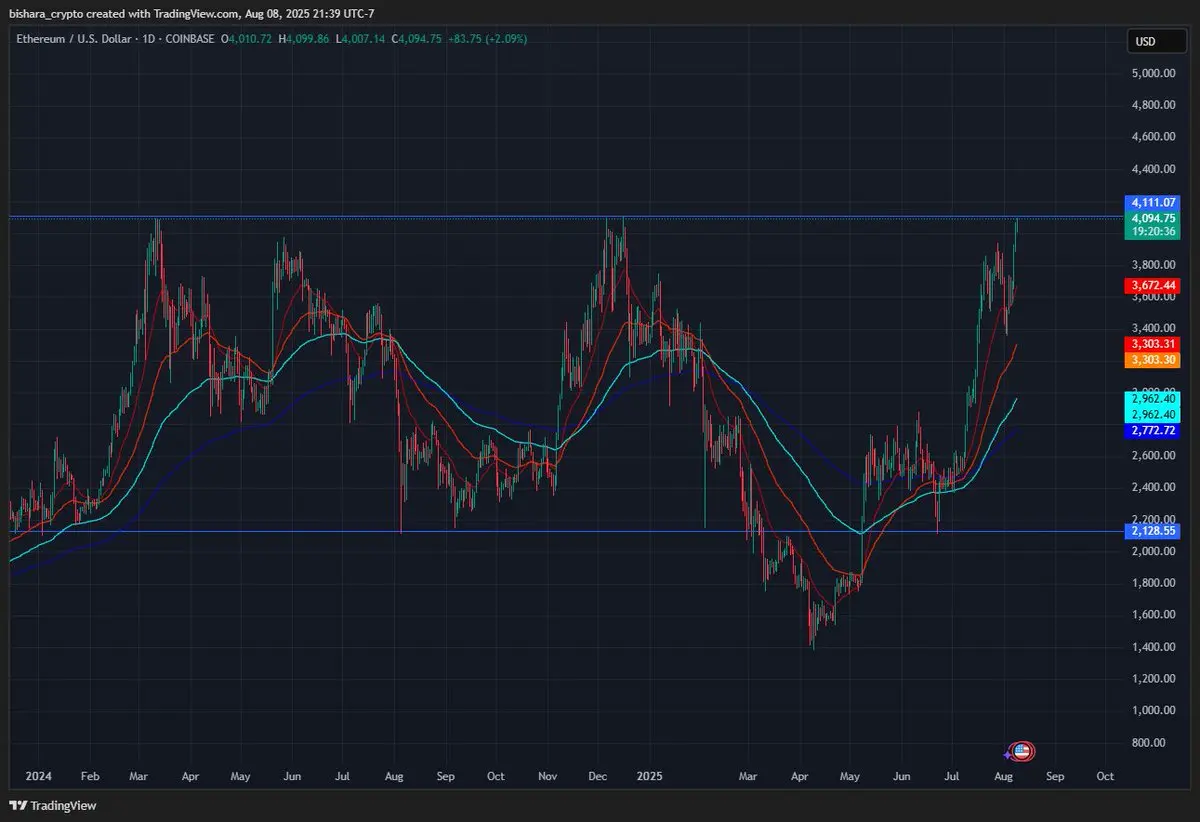Image resolution: width=1200 pixels, height=822 pixels.
Task: Click the 2025 label on the time axis
Action: point(650,776)
